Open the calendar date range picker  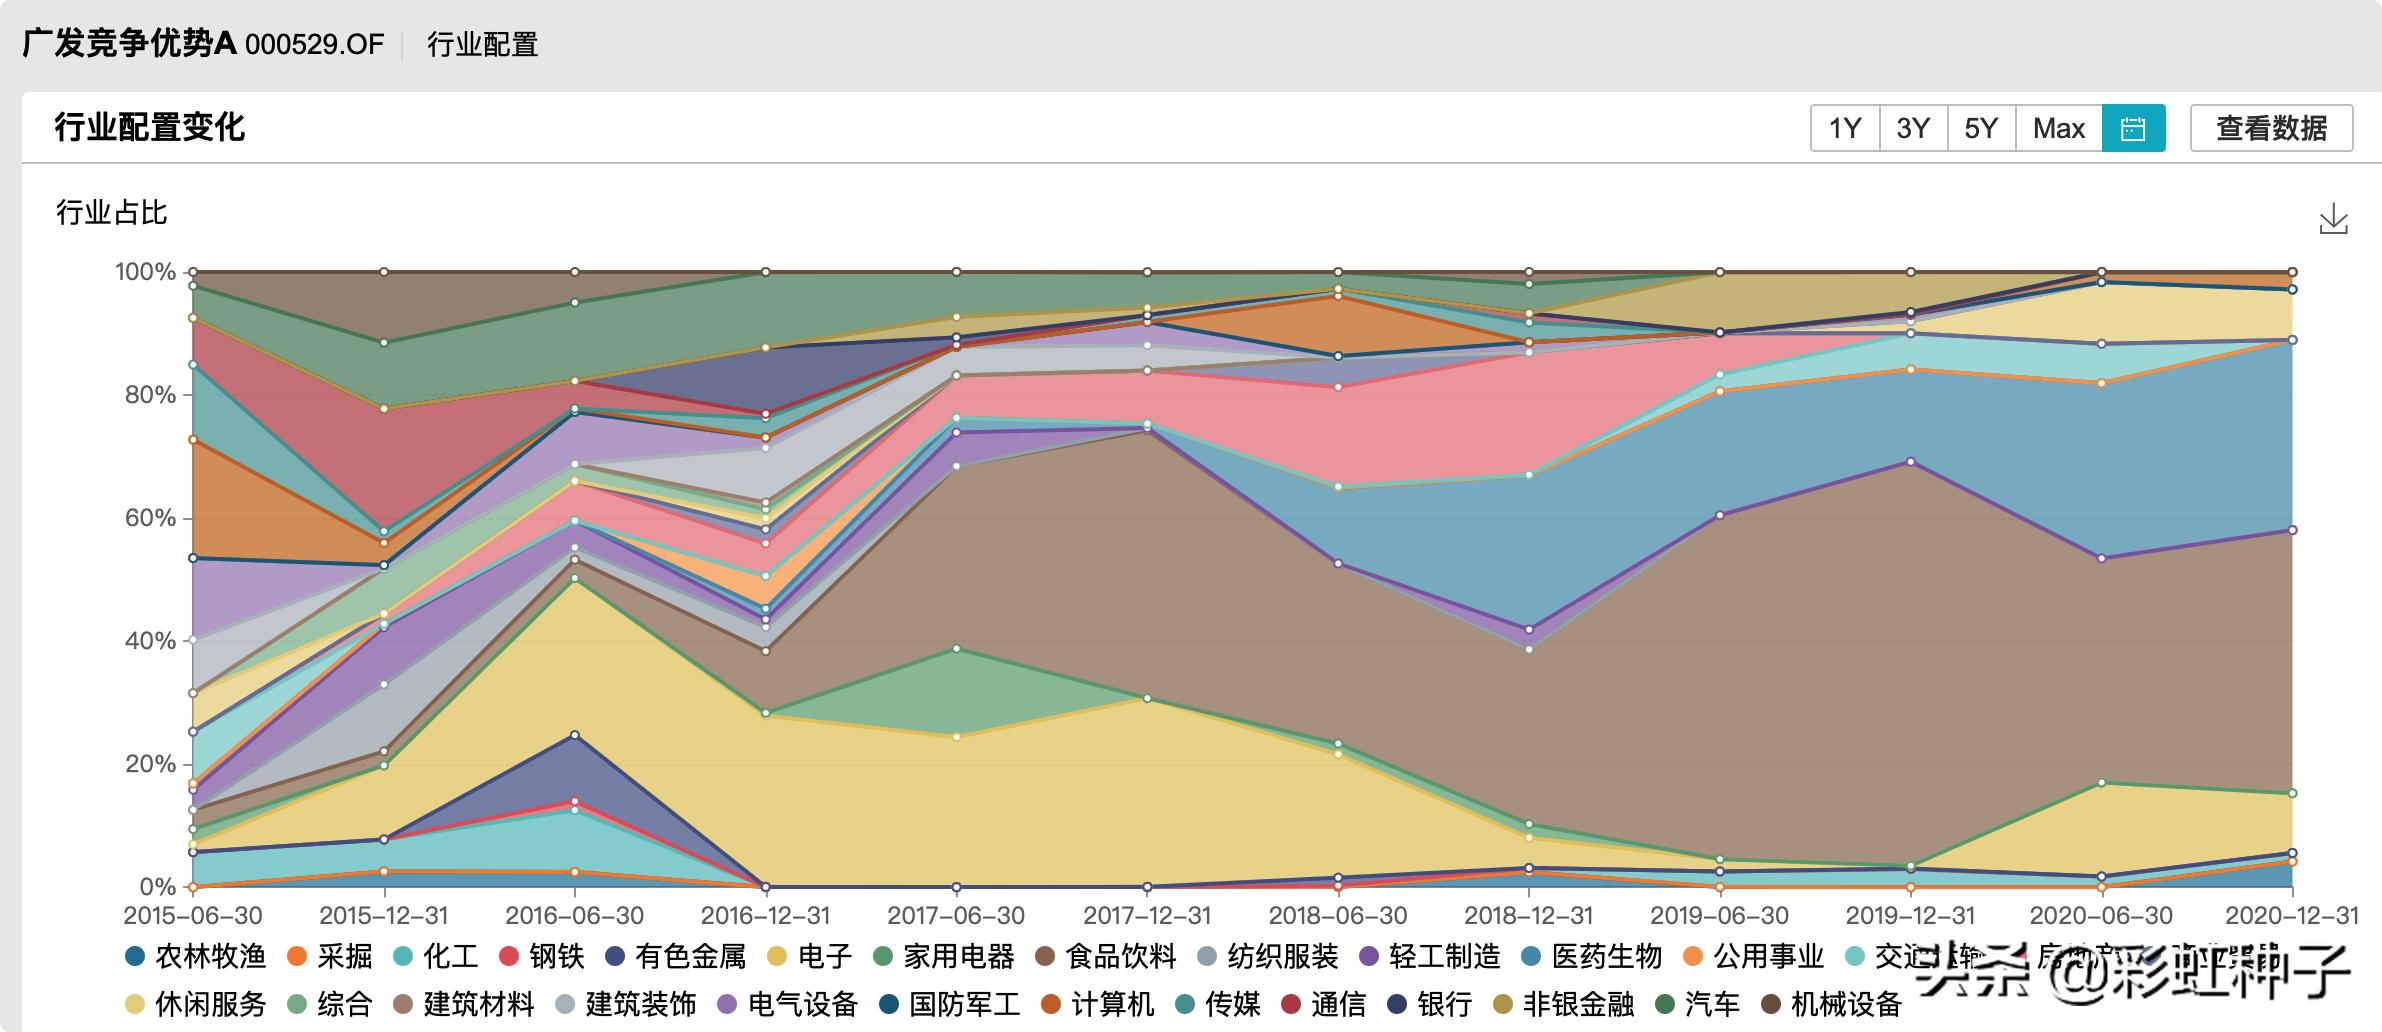tap(2133, 128)
